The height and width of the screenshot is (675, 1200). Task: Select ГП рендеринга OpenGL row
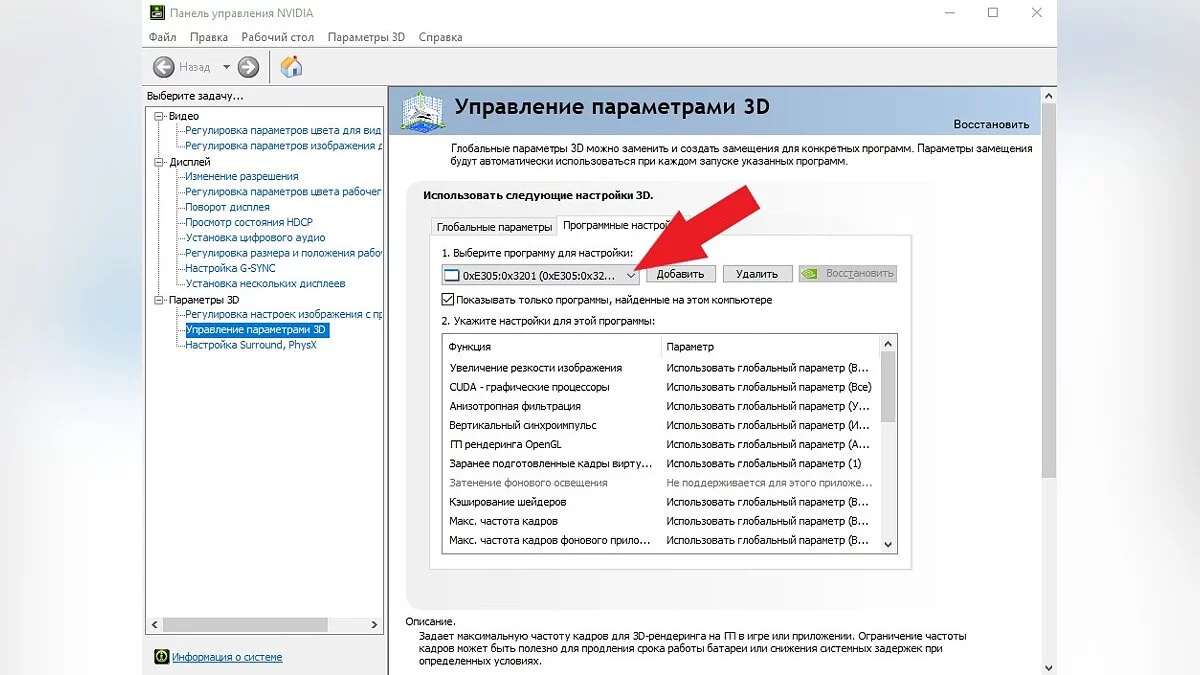pos(661,444)
